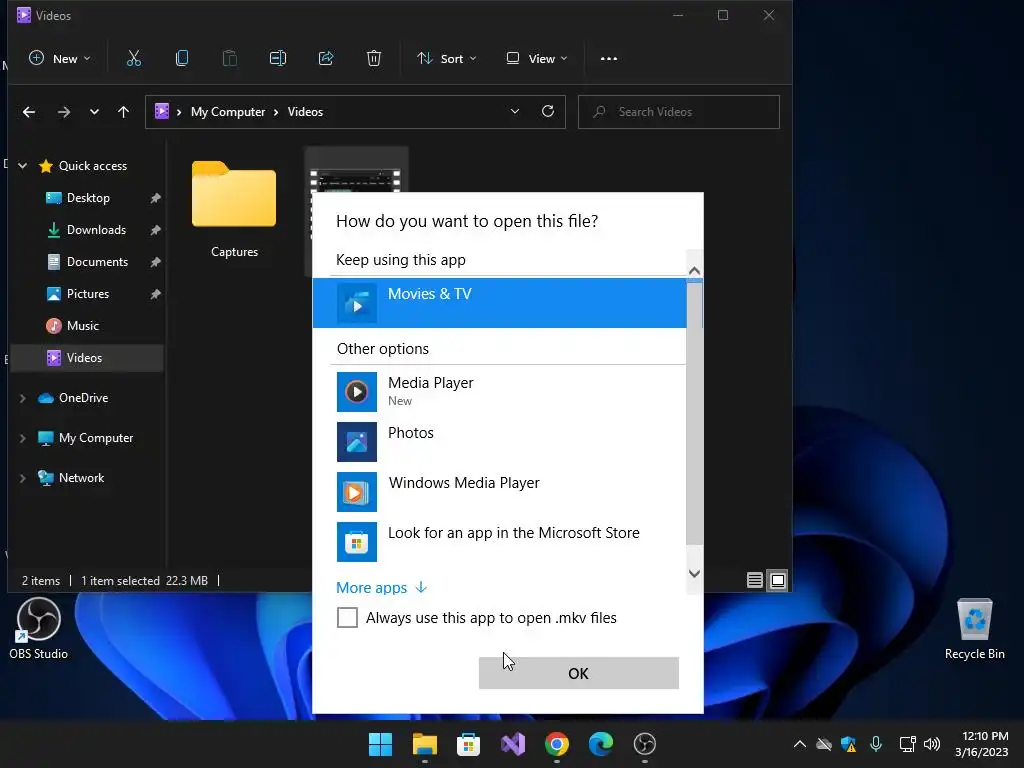This screenshot has width=1024, height=768.
Task: Go forward with the right arrow
Action: 63,112
